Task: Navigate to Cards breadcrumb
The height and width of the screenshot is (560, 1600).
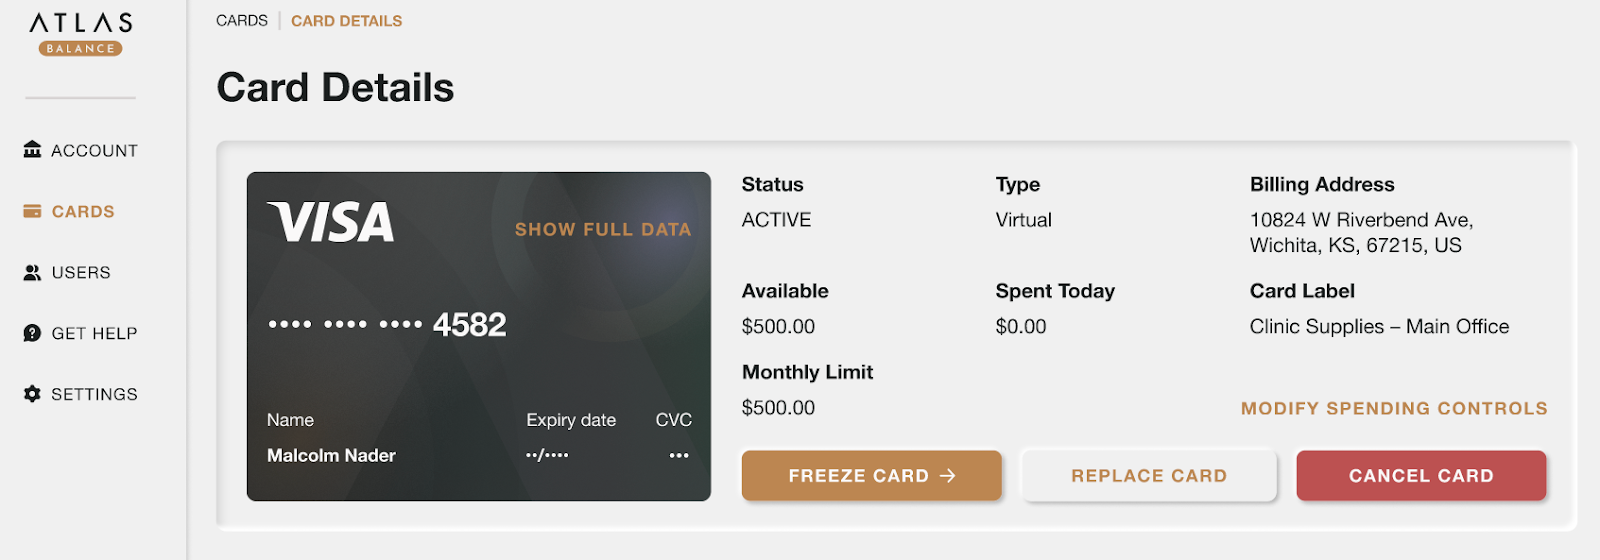Action: click(x=242, y=21)
